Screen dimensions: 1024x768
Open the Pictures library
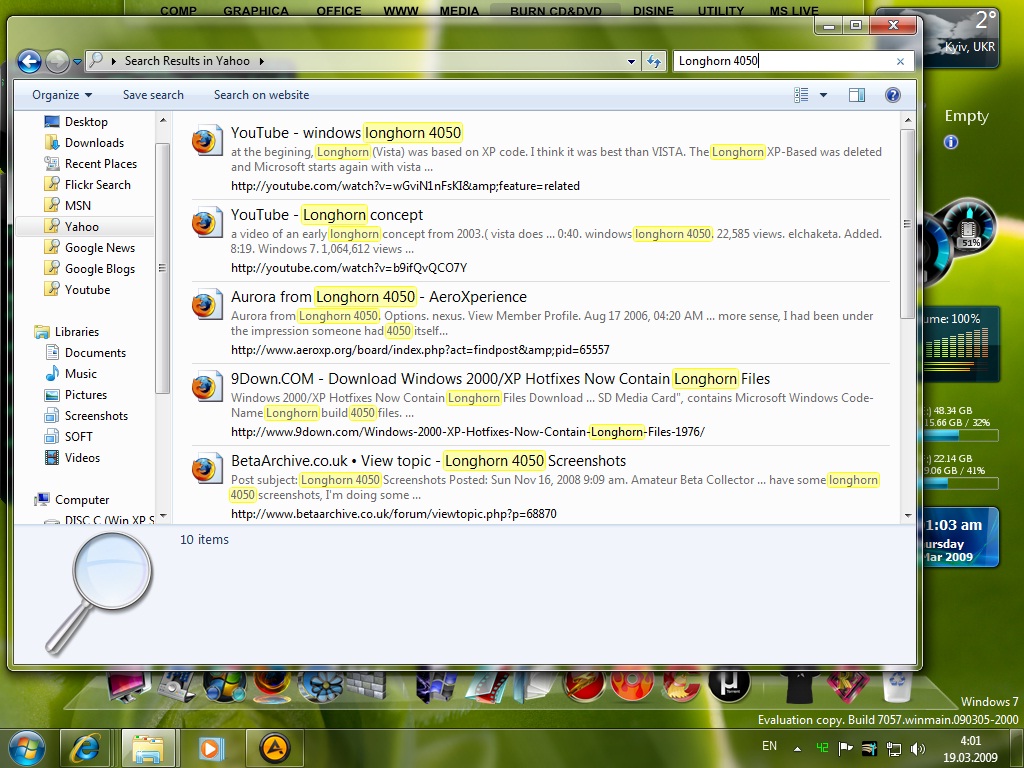click(x=85, y=394)
